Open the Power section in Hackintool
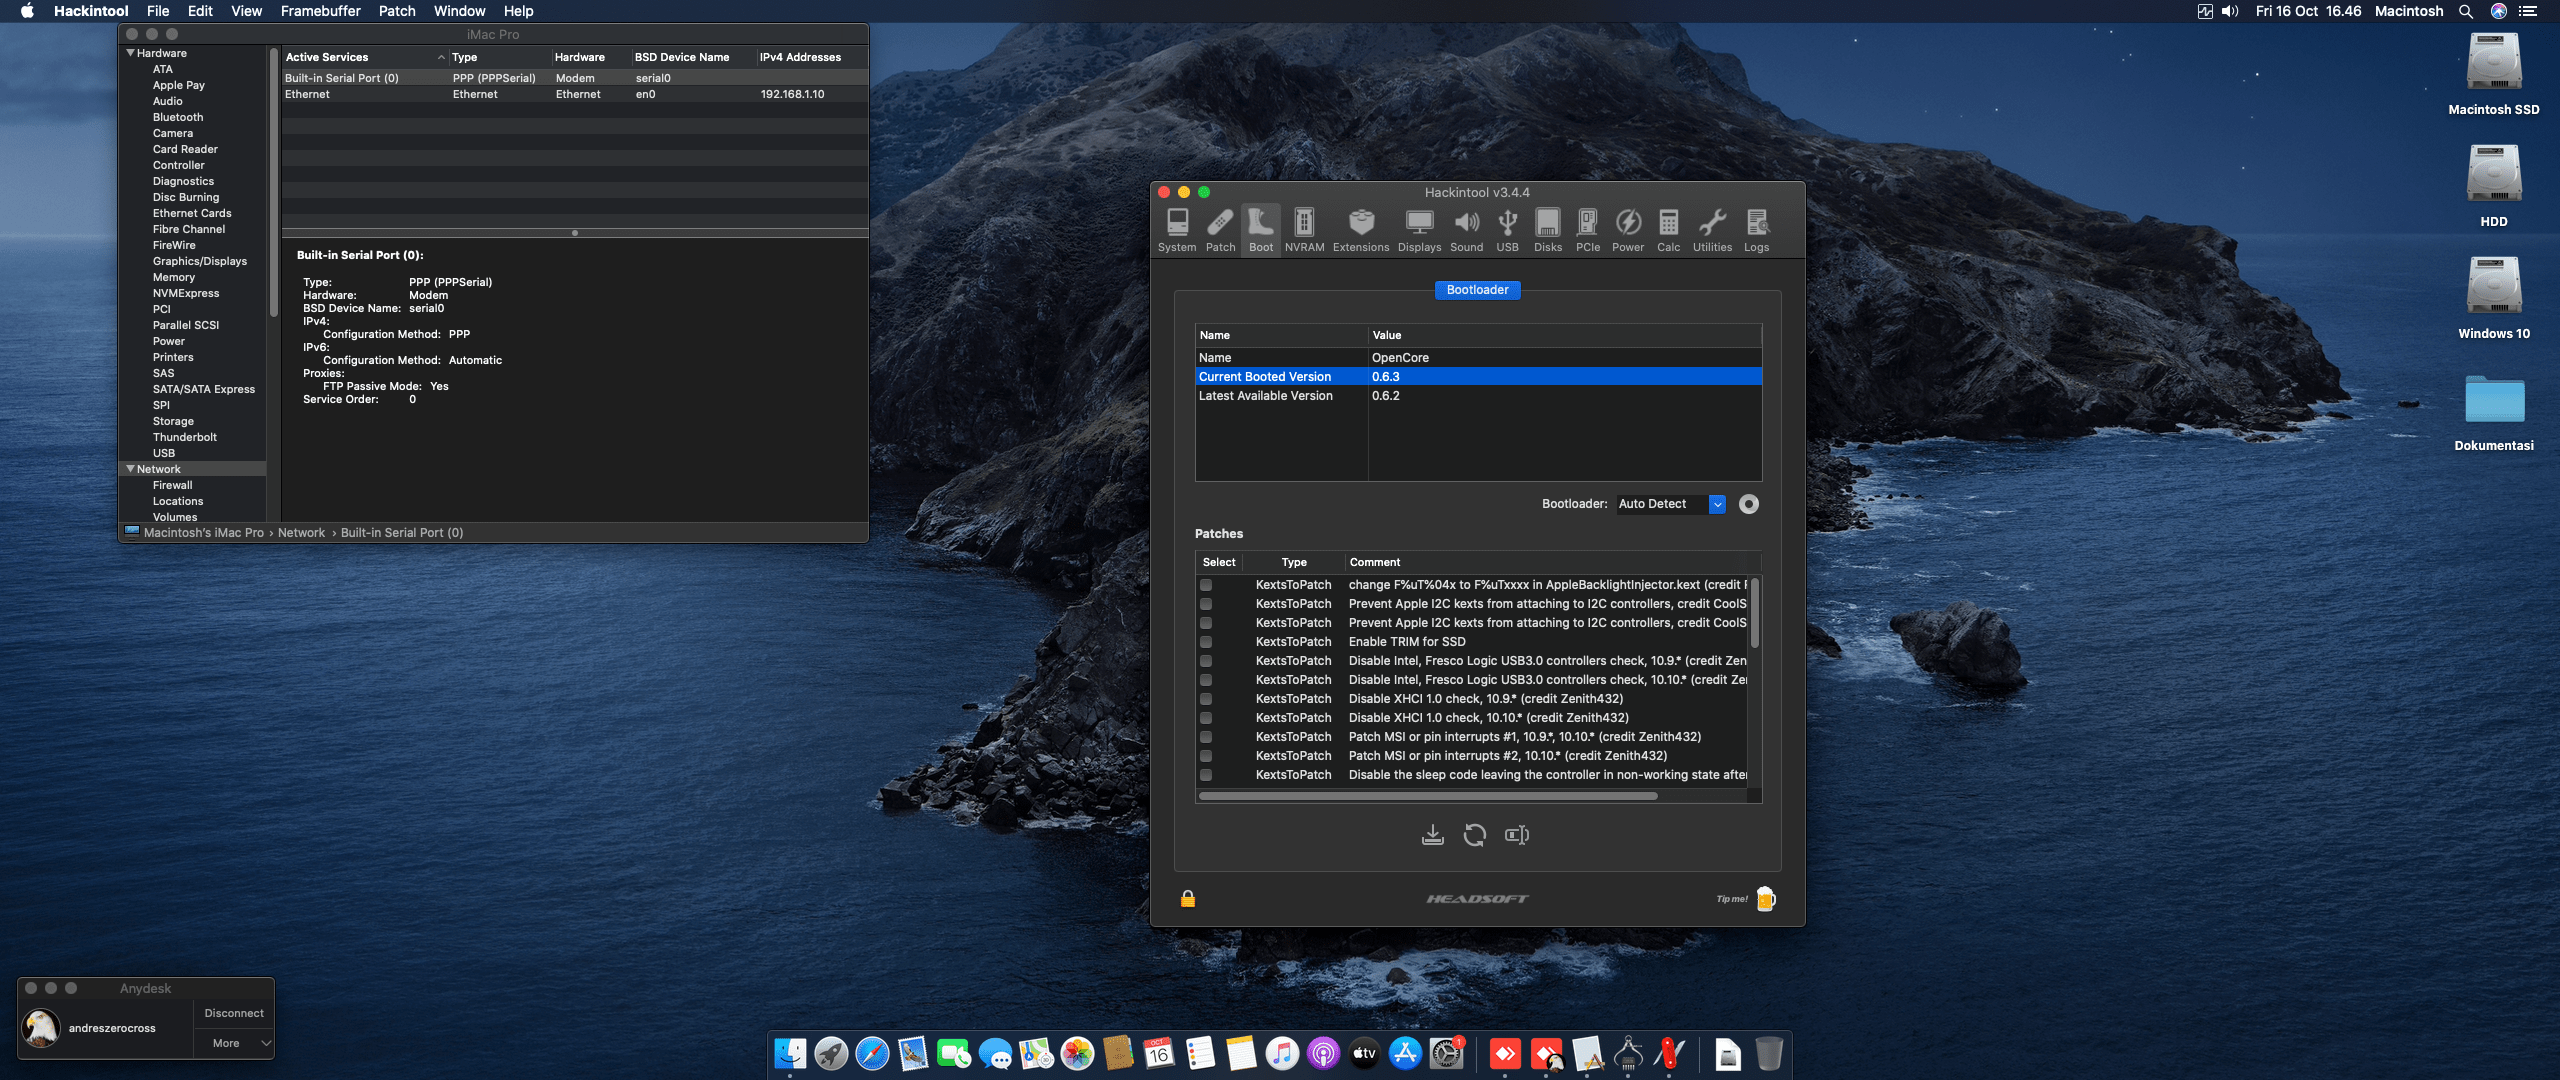The height and width of the screenshot is (1080, 2560). (1628, 231)
